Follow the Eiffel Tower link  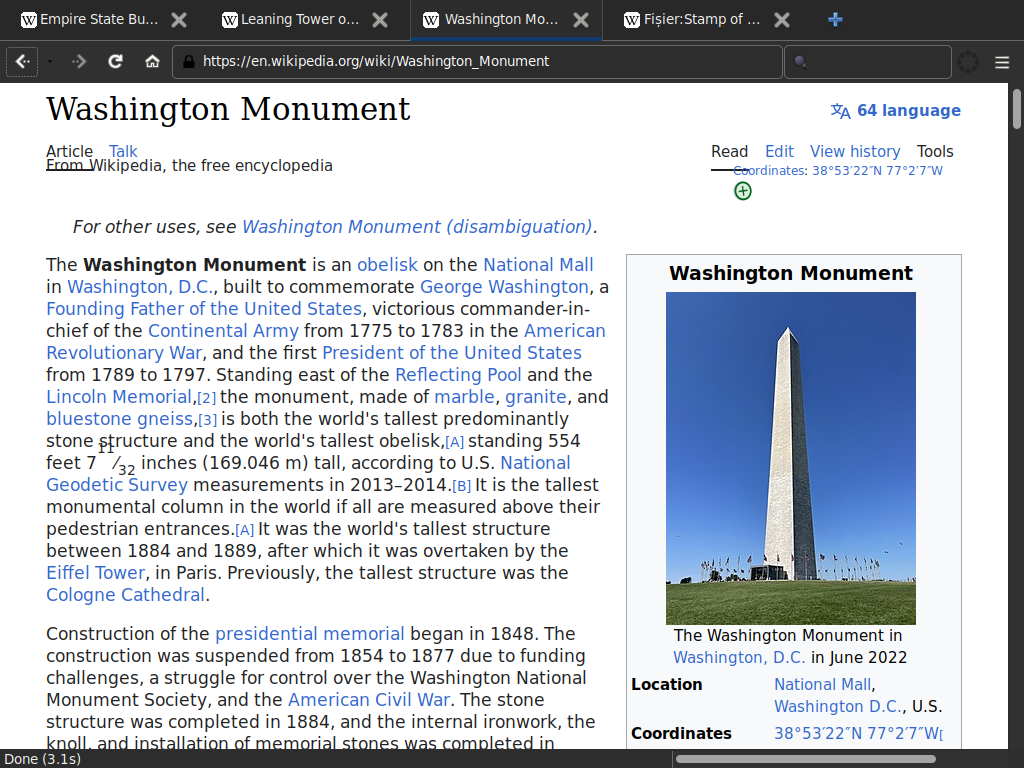point(96,573)
